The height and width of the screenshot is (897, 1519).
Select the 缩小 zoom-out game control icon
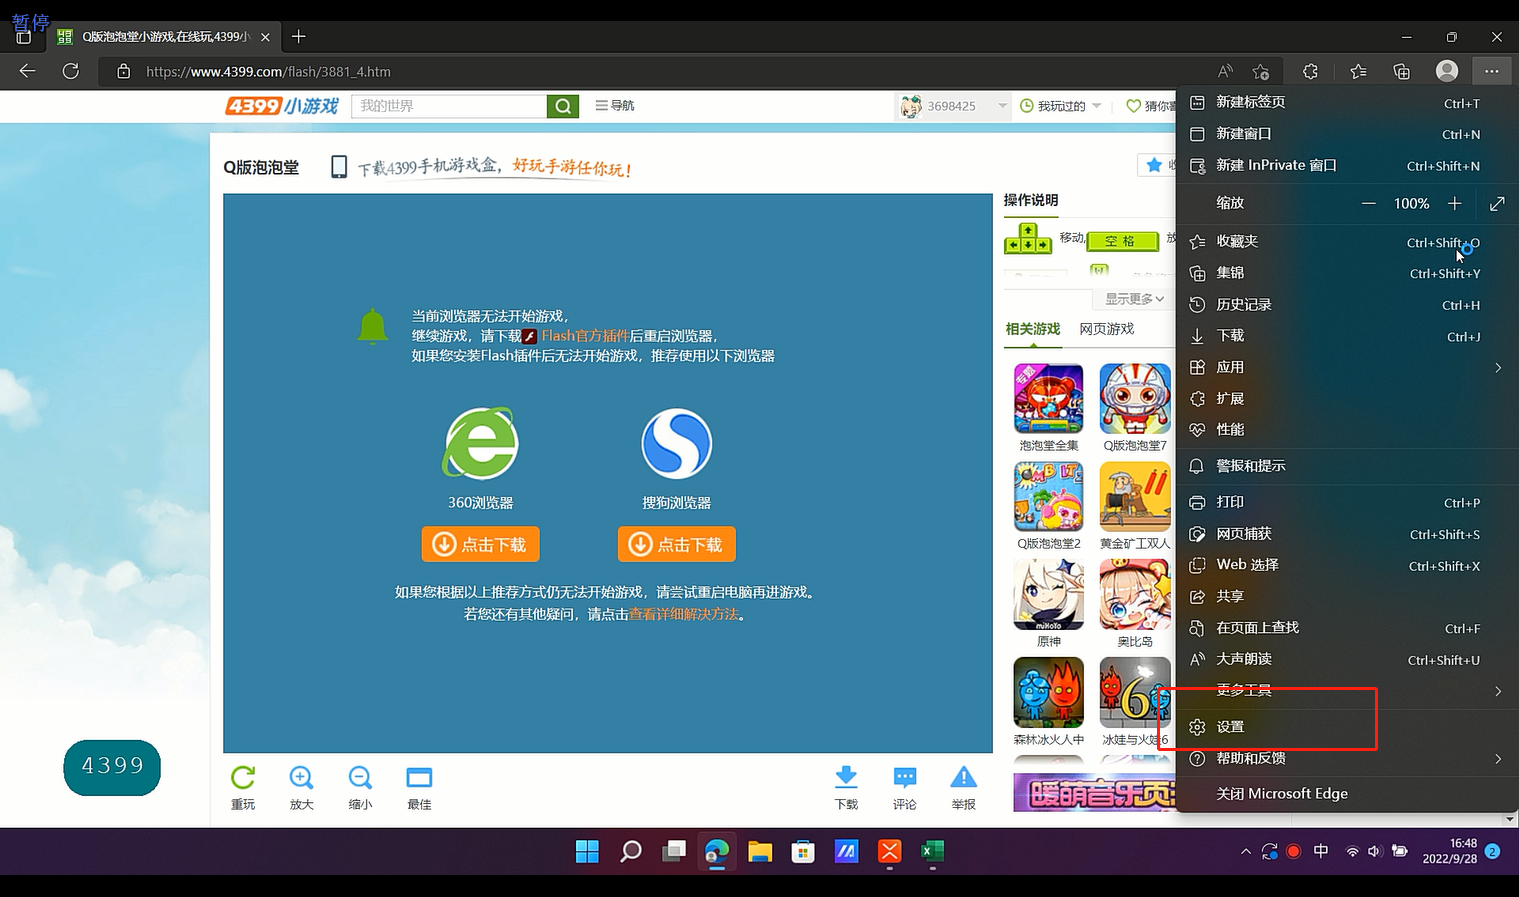pos(360,786)
